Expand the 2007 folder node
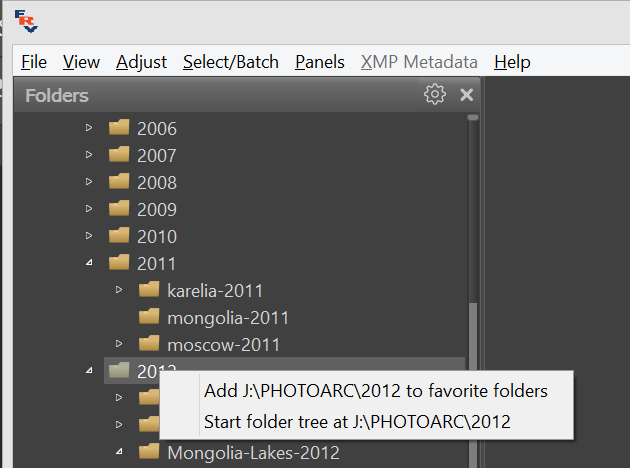The height and width of the screenshot is (468, 630). (89, 155)
